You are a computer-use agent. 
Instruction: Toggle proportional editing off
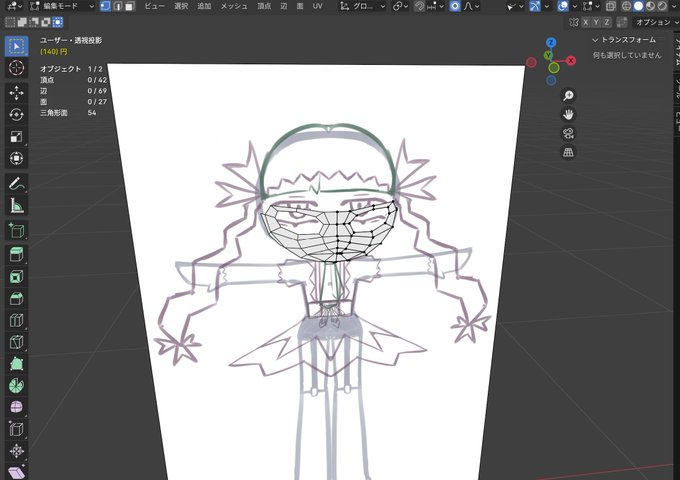[x=455, y=6]
